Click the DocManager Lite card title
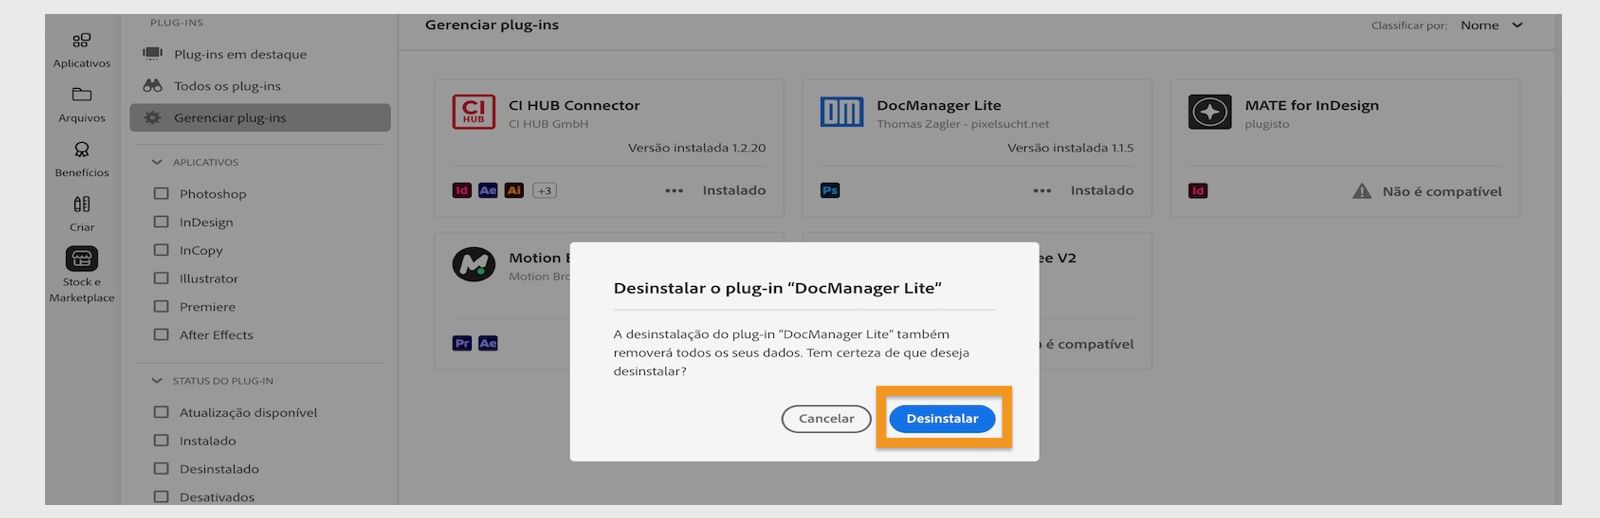Image resolution: width=1600 pixels, height=518 pixels. pos(939,105)
